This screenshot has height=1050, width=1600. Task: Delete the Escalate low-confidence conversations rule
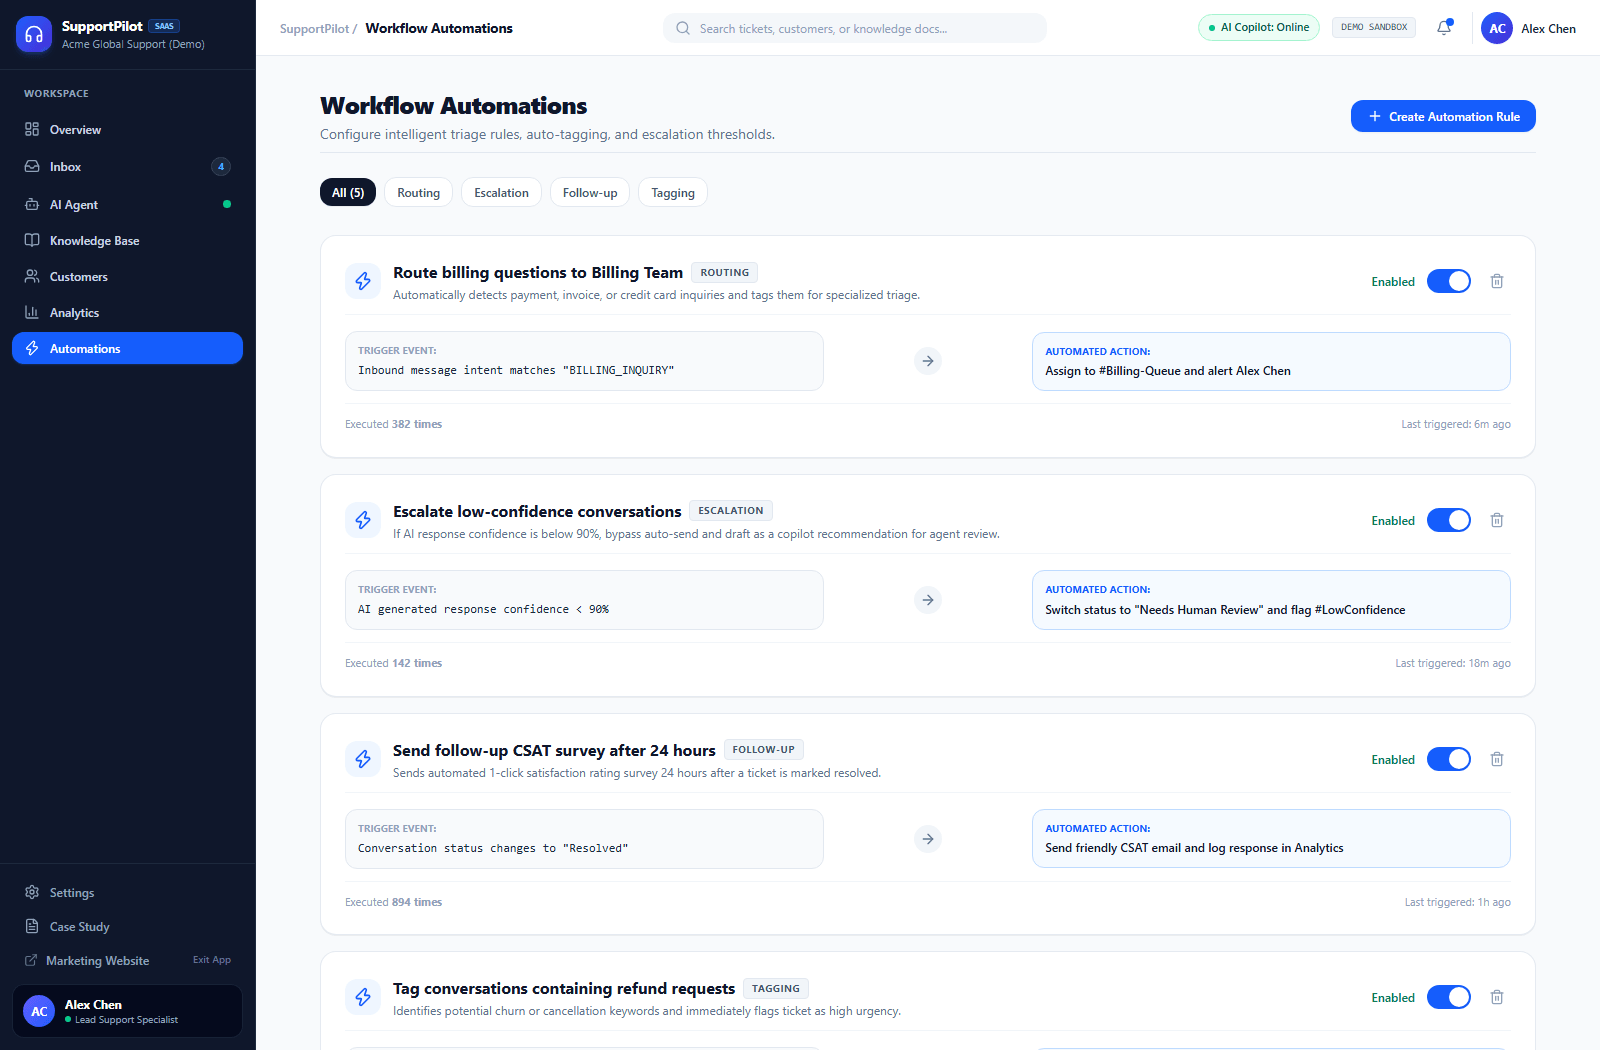[1497, 520]
